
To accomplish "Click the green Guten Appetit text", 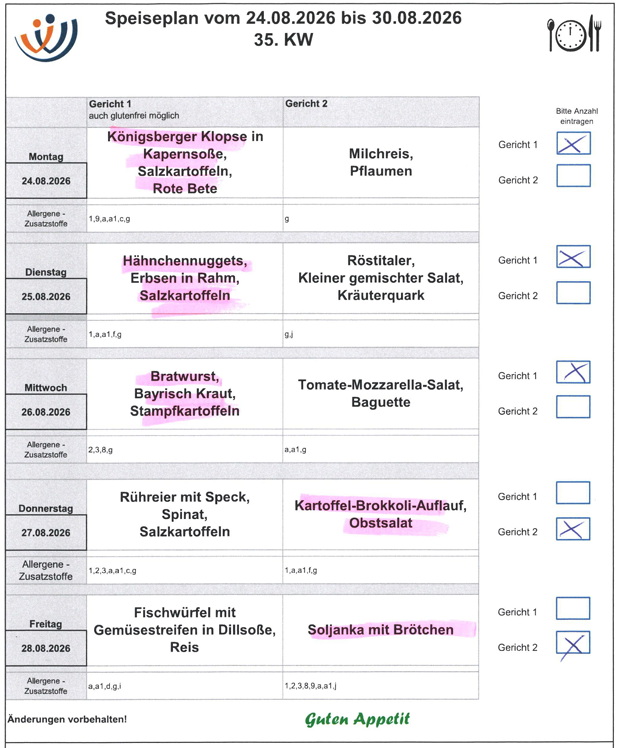I will [x=357, y=719].
